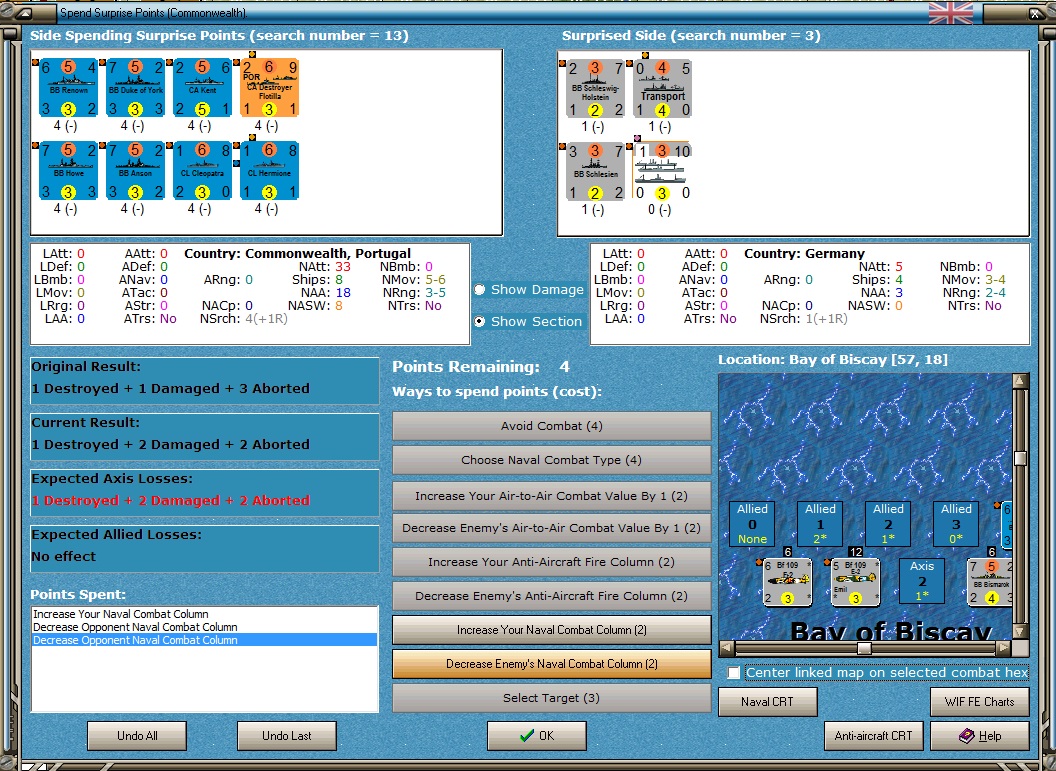The image size is (1056, 771).
Task: Click the Undo All button
Action: [x=137, y=736]
